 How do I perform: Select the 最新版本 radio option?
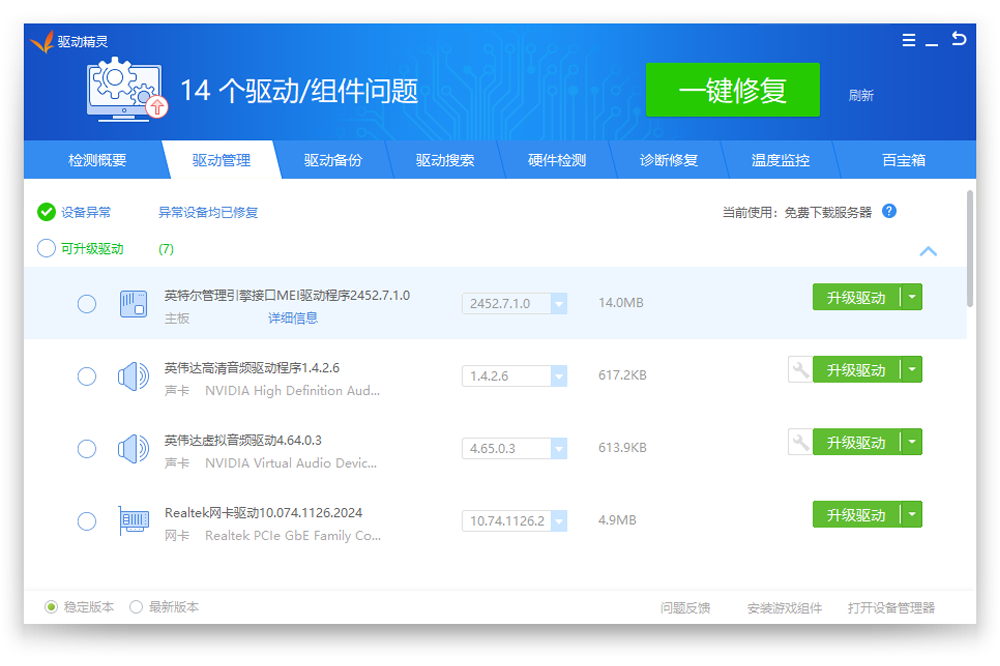[136, 607]
